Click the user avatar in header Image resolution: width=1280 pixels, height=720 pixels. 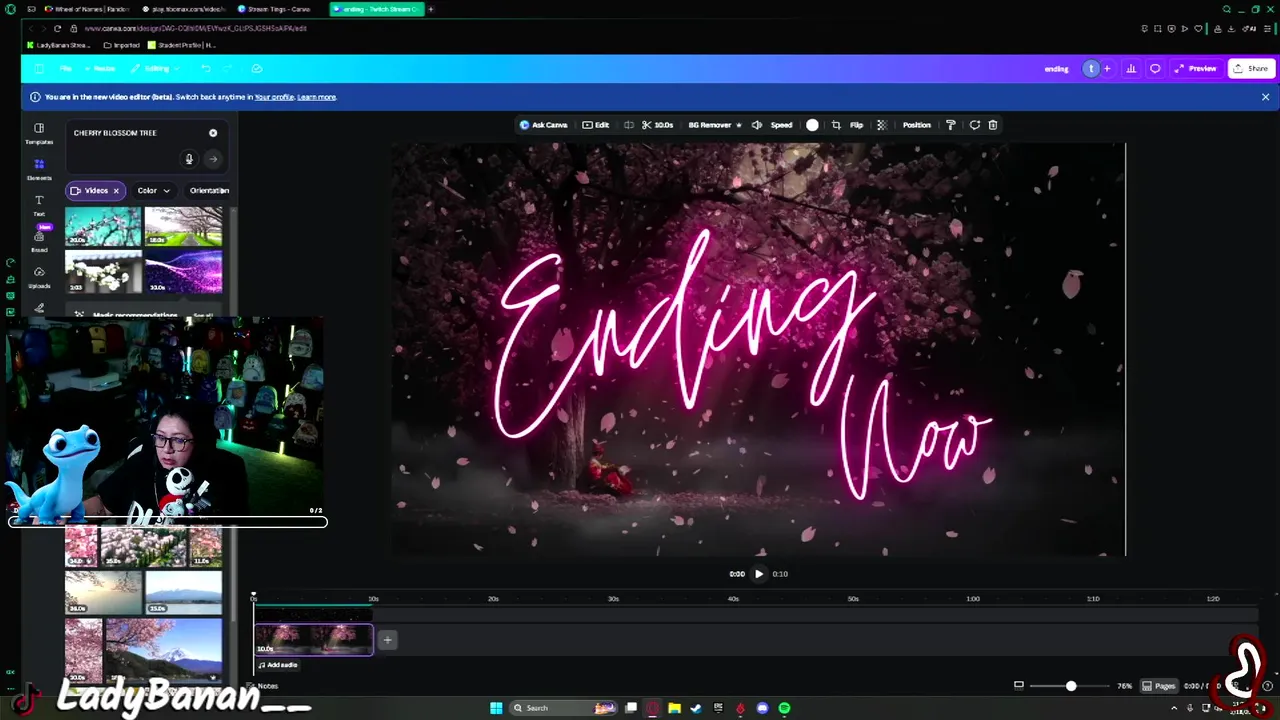(1091, 69)
